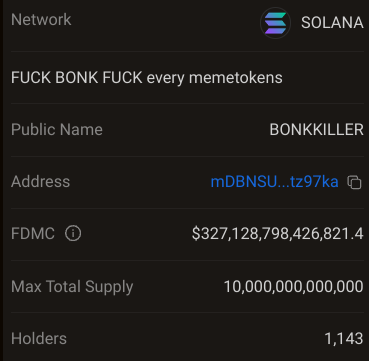Viewport: 369px width, 361px height.
Task: Click the word BONK in the description
Action: pos(77,78)
